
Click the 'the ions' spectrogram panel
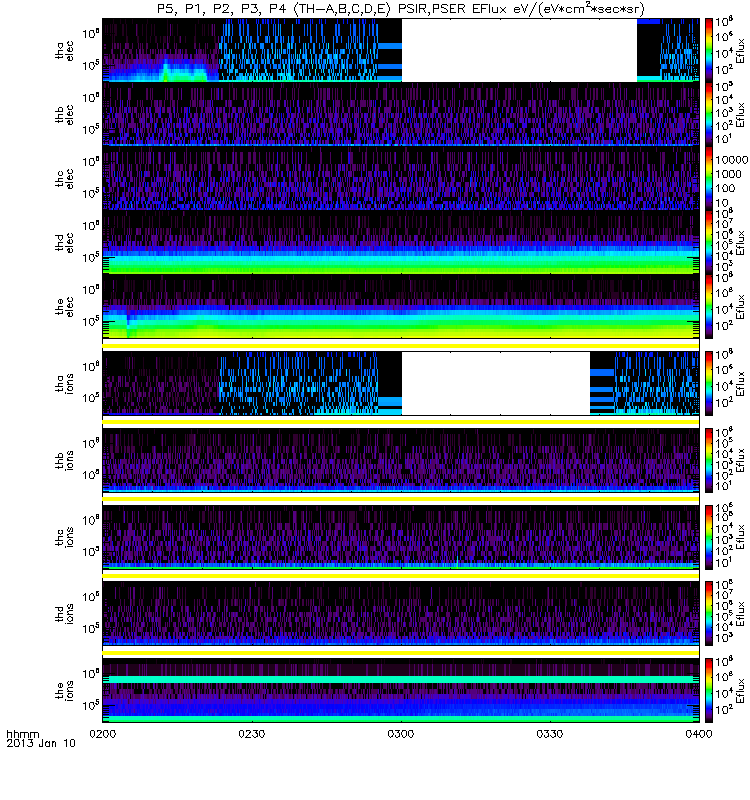click(401, 690)
